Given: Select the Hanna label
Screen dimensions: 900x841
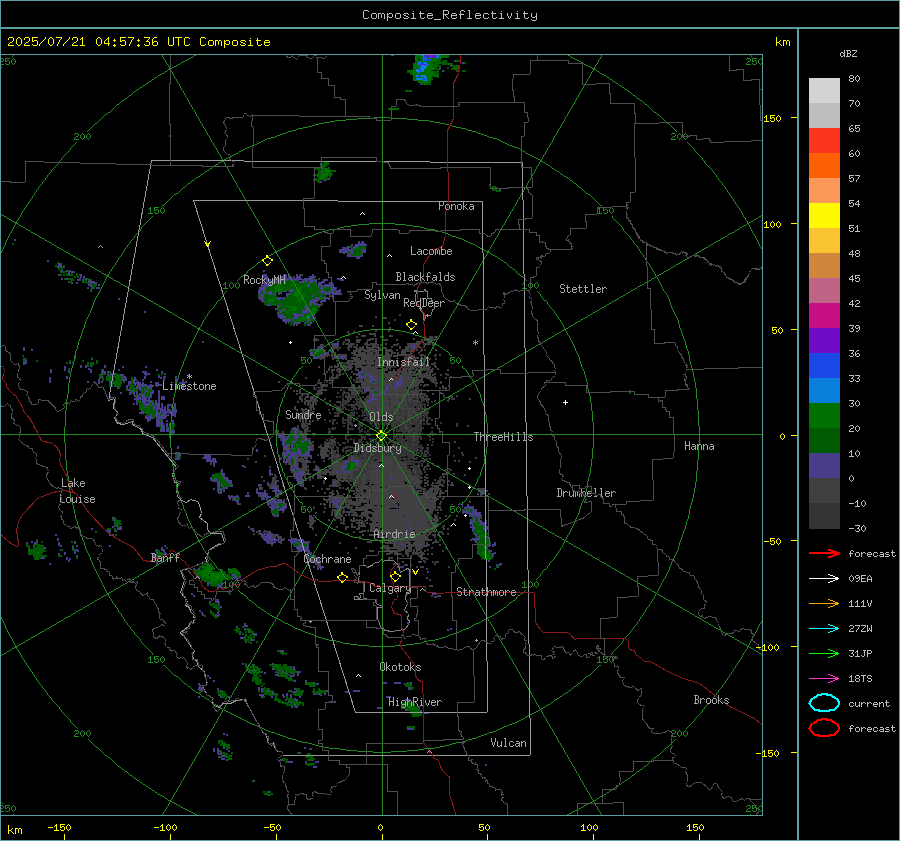Looking at the screenshot, I should click(699, 447).
